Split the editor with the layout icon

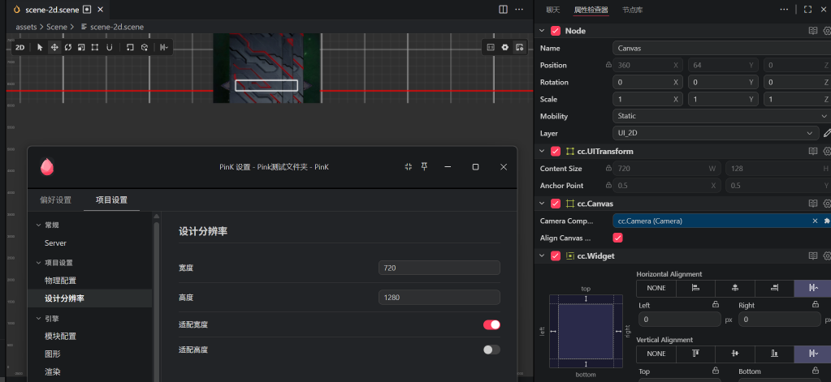point(503,9)
